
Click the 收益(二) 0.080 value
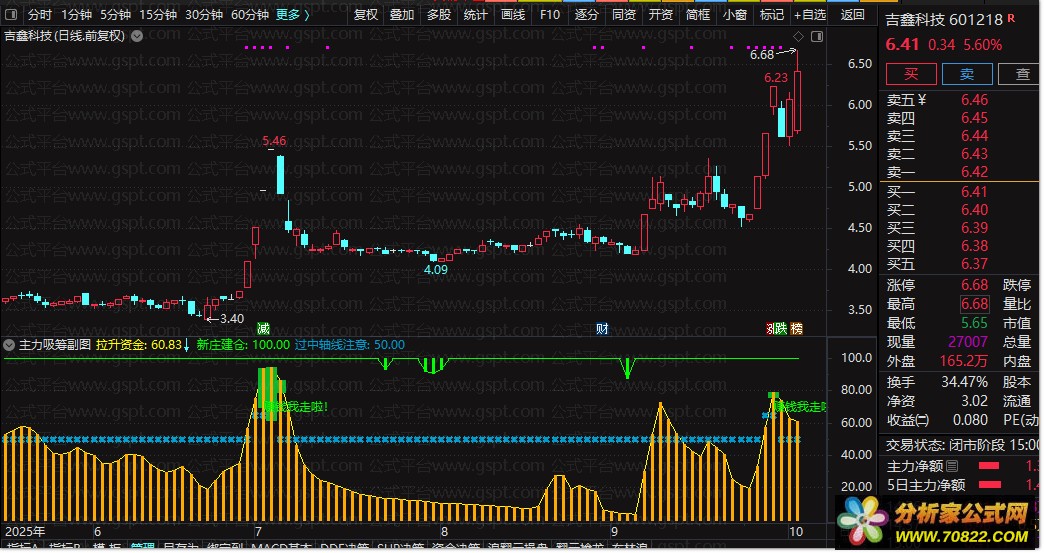coord(970,420)
